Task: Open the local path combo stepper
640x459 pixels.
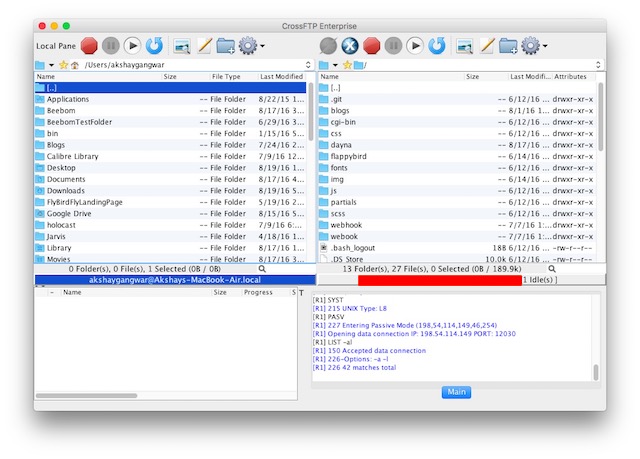Action: click(308, 65)
